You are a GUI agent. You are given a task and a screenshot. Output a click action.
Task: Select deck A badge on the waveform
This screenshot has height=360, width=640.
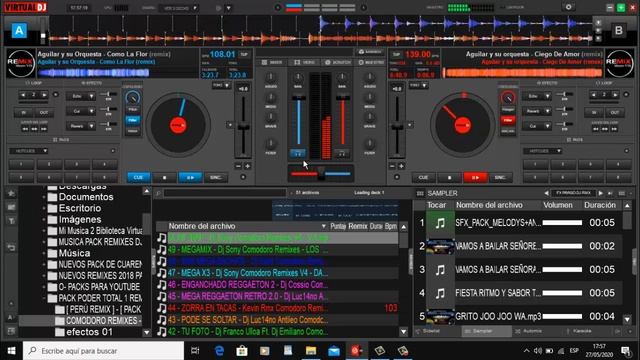point(19,31)
